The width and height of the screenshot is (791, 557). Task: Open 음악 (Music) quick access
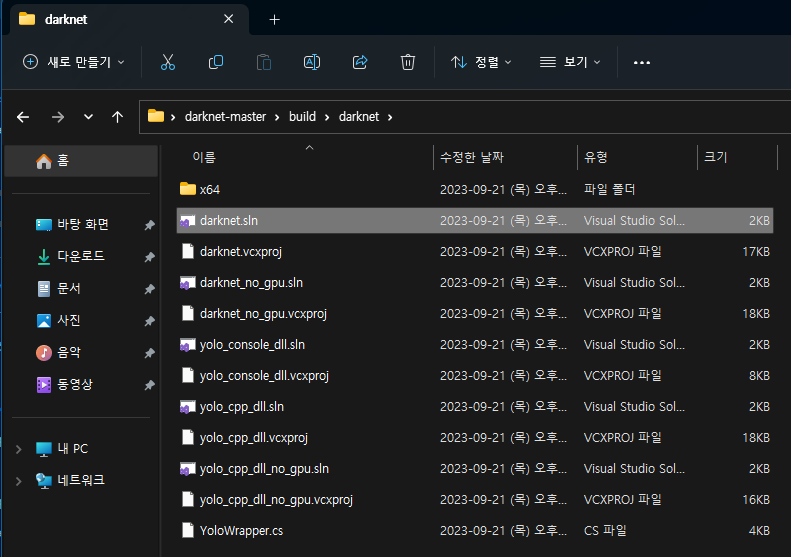click(x=69, y=353)
